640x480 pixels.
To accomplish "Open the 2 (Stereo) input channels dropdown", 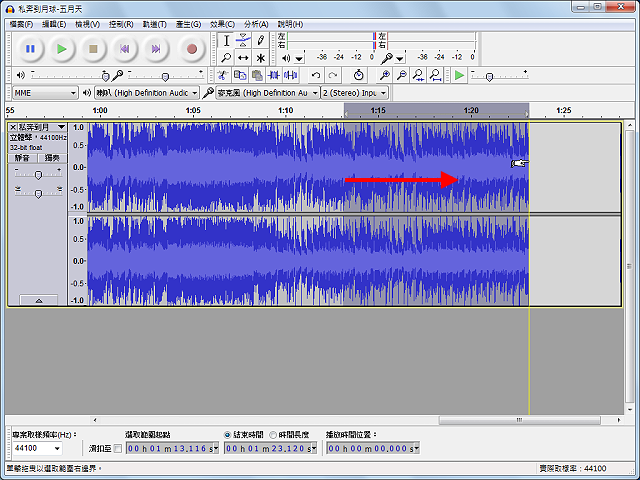I will tap(354, 93).
